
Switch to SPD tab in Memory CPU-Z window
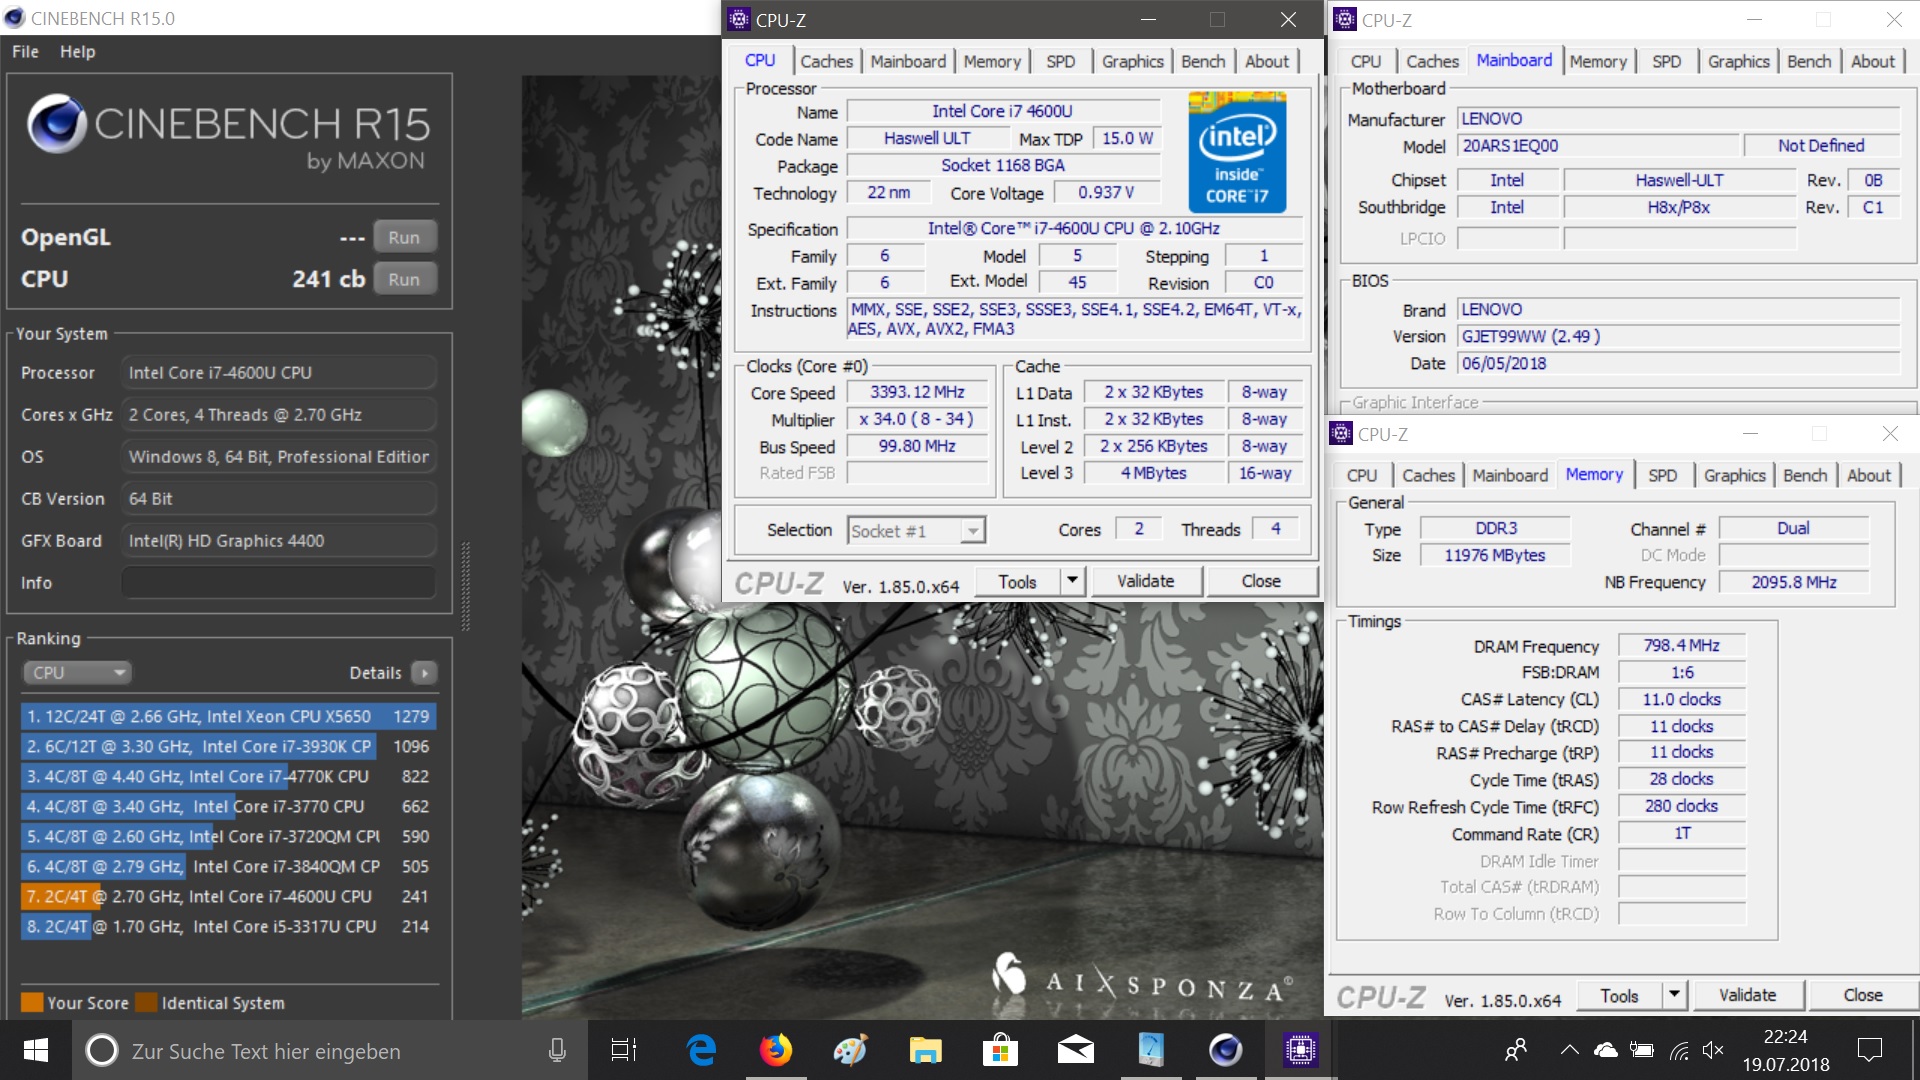coord(1662,476)
